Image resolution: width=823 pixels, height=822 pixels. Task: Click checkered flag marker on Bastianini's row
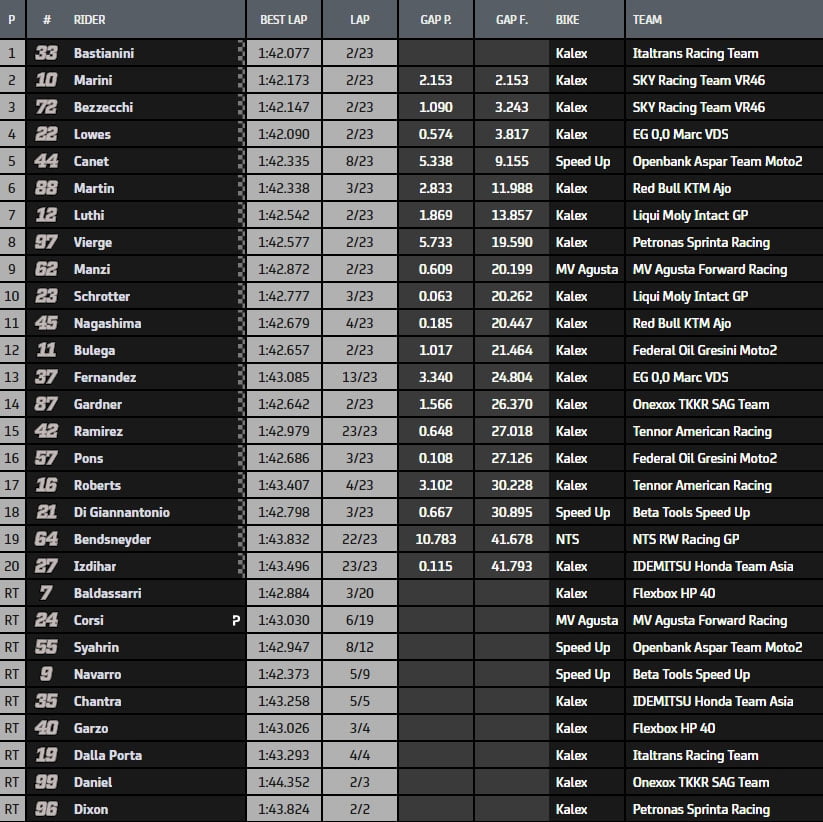(x=241, y=53)
